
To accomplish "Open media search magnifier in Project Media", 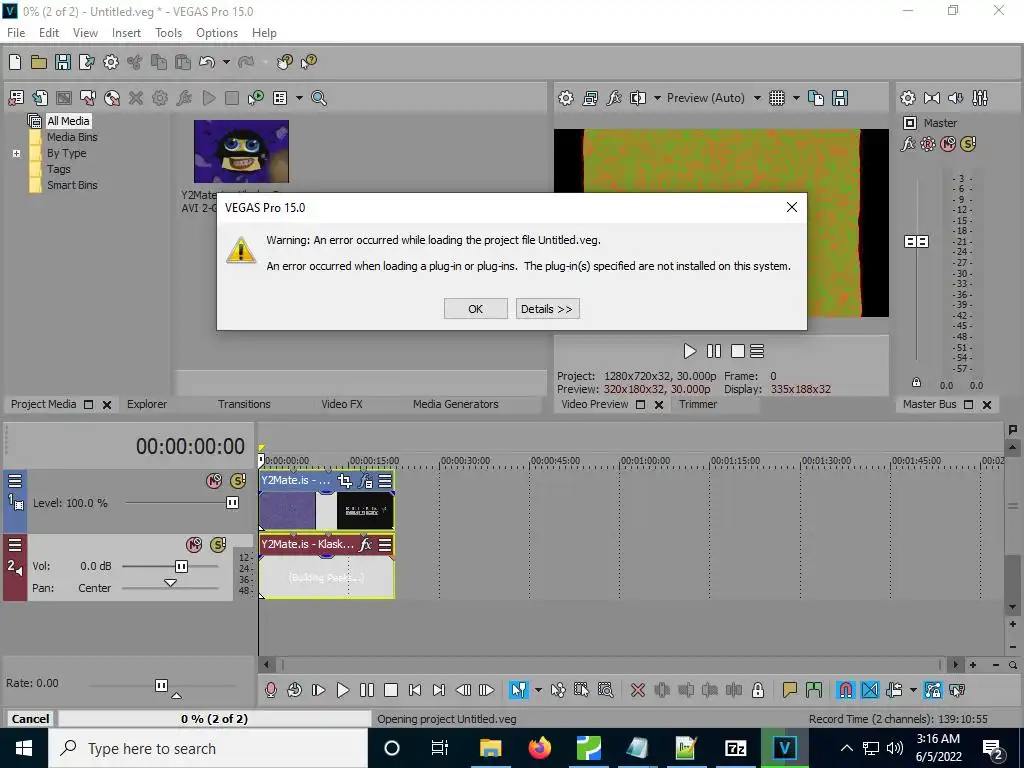I will coord(319,98).
